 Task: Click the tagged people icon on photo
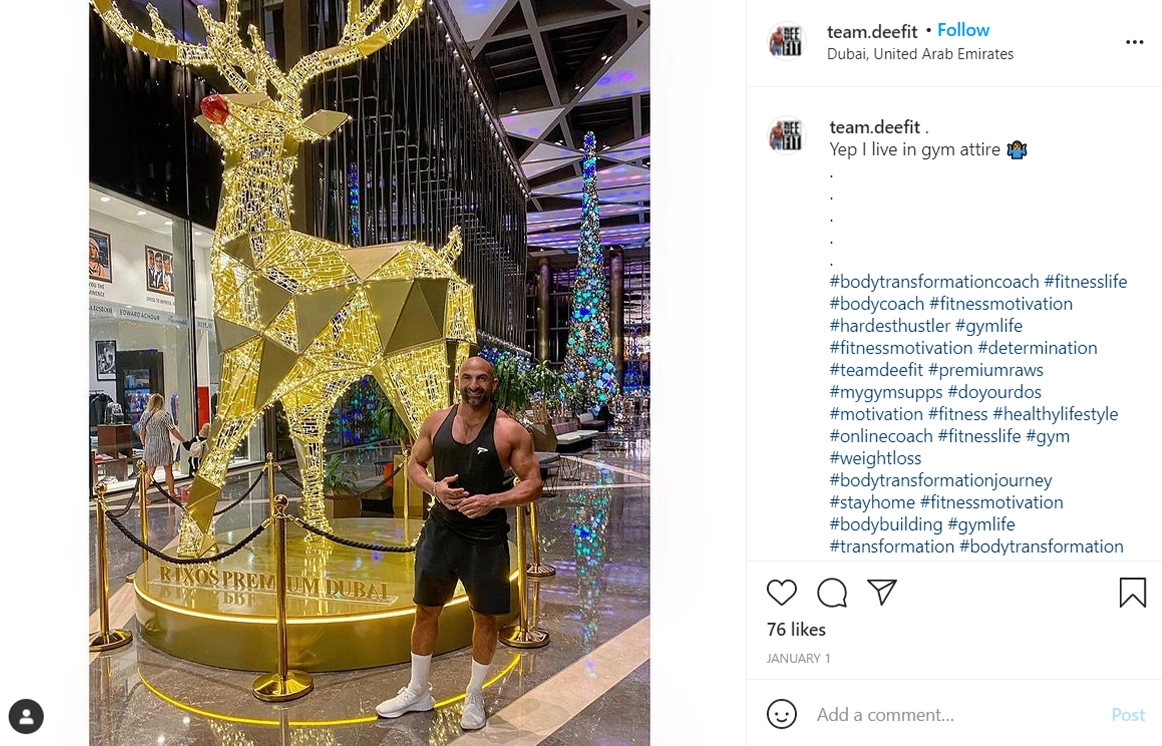(x=26, y=716)
